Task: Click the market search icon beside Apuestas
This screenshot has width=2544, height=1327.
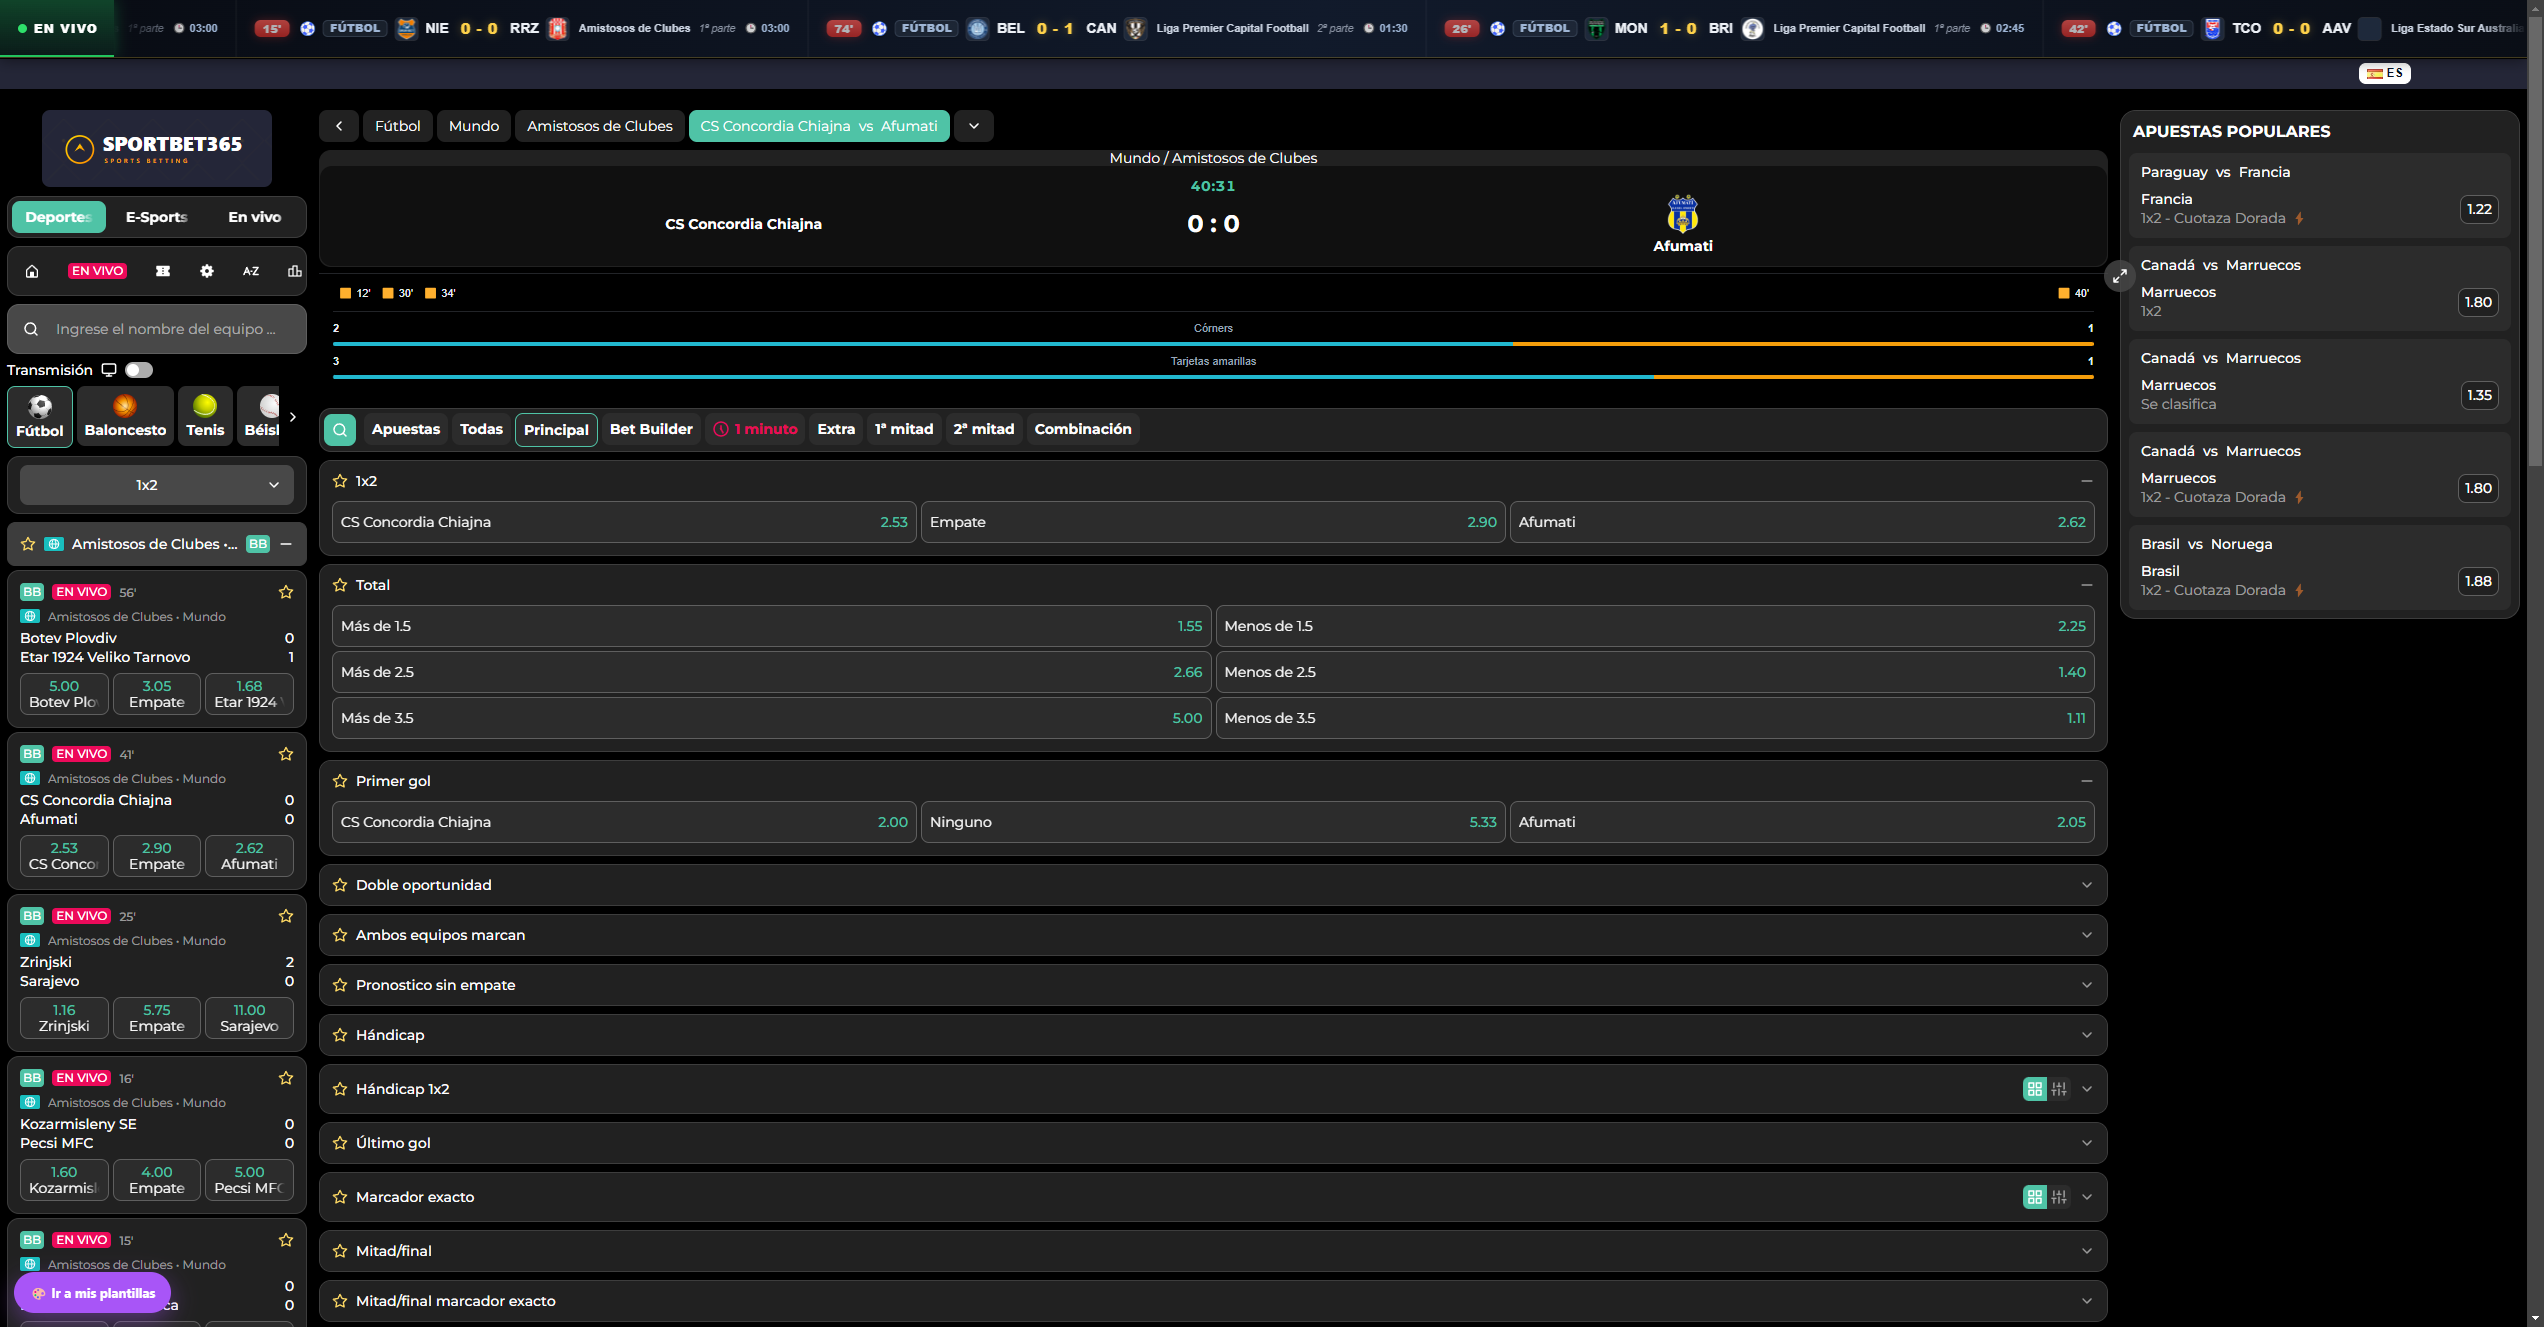Action: (x=340, y=430)
